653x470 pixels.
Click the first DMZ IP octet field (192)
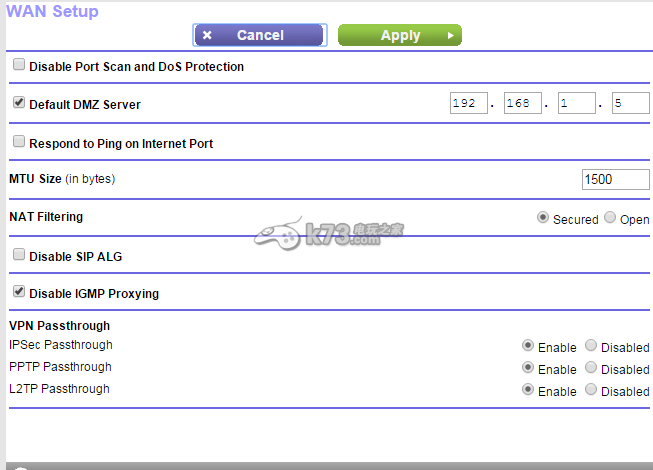pos(468,103)
